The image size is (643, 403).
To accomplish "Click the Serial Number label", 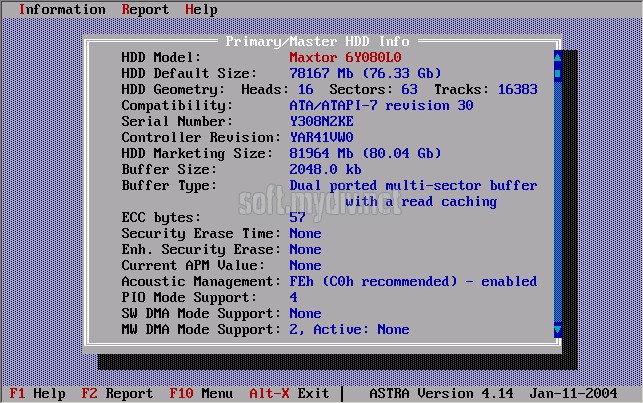I will pyautogui.click(x=177, y=121).
